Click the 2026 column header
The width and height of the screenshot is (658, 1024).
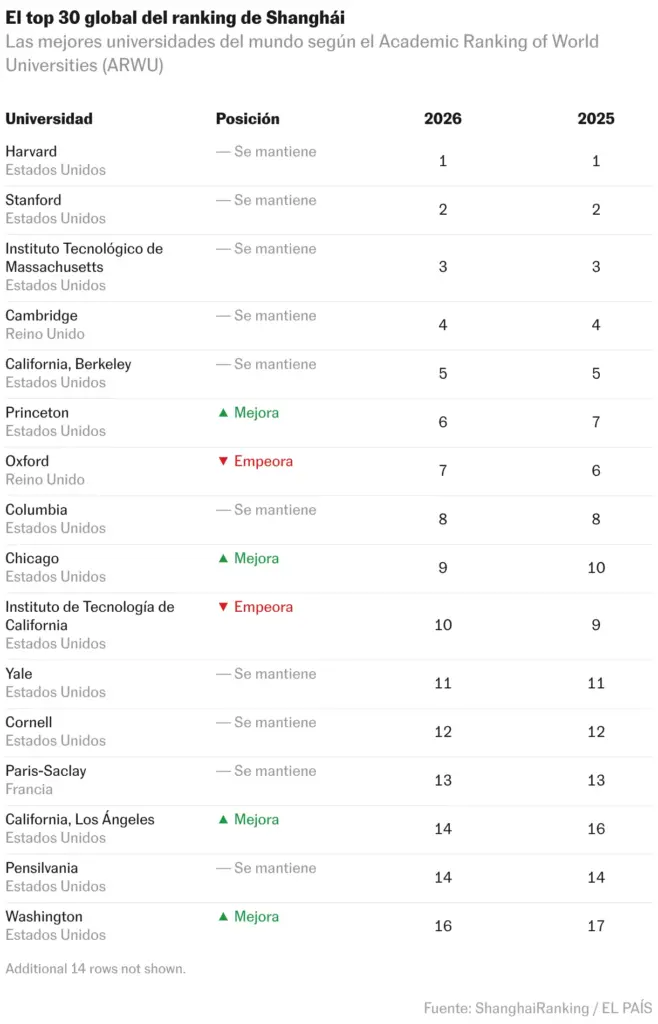(x=443, y=119)
